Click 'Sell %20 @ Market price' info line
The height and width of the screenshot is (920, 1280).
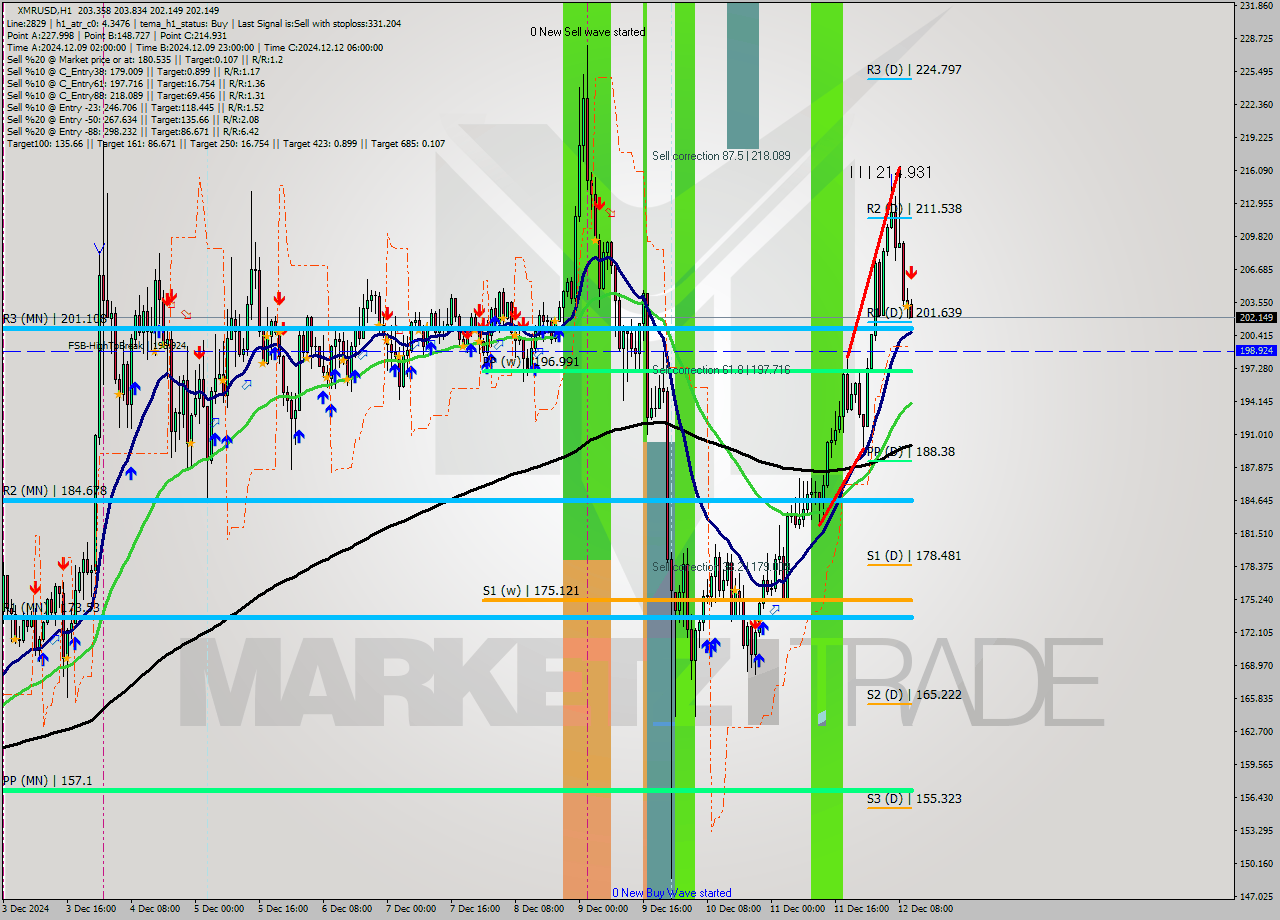pyautogui.click(x=145, y=59)
